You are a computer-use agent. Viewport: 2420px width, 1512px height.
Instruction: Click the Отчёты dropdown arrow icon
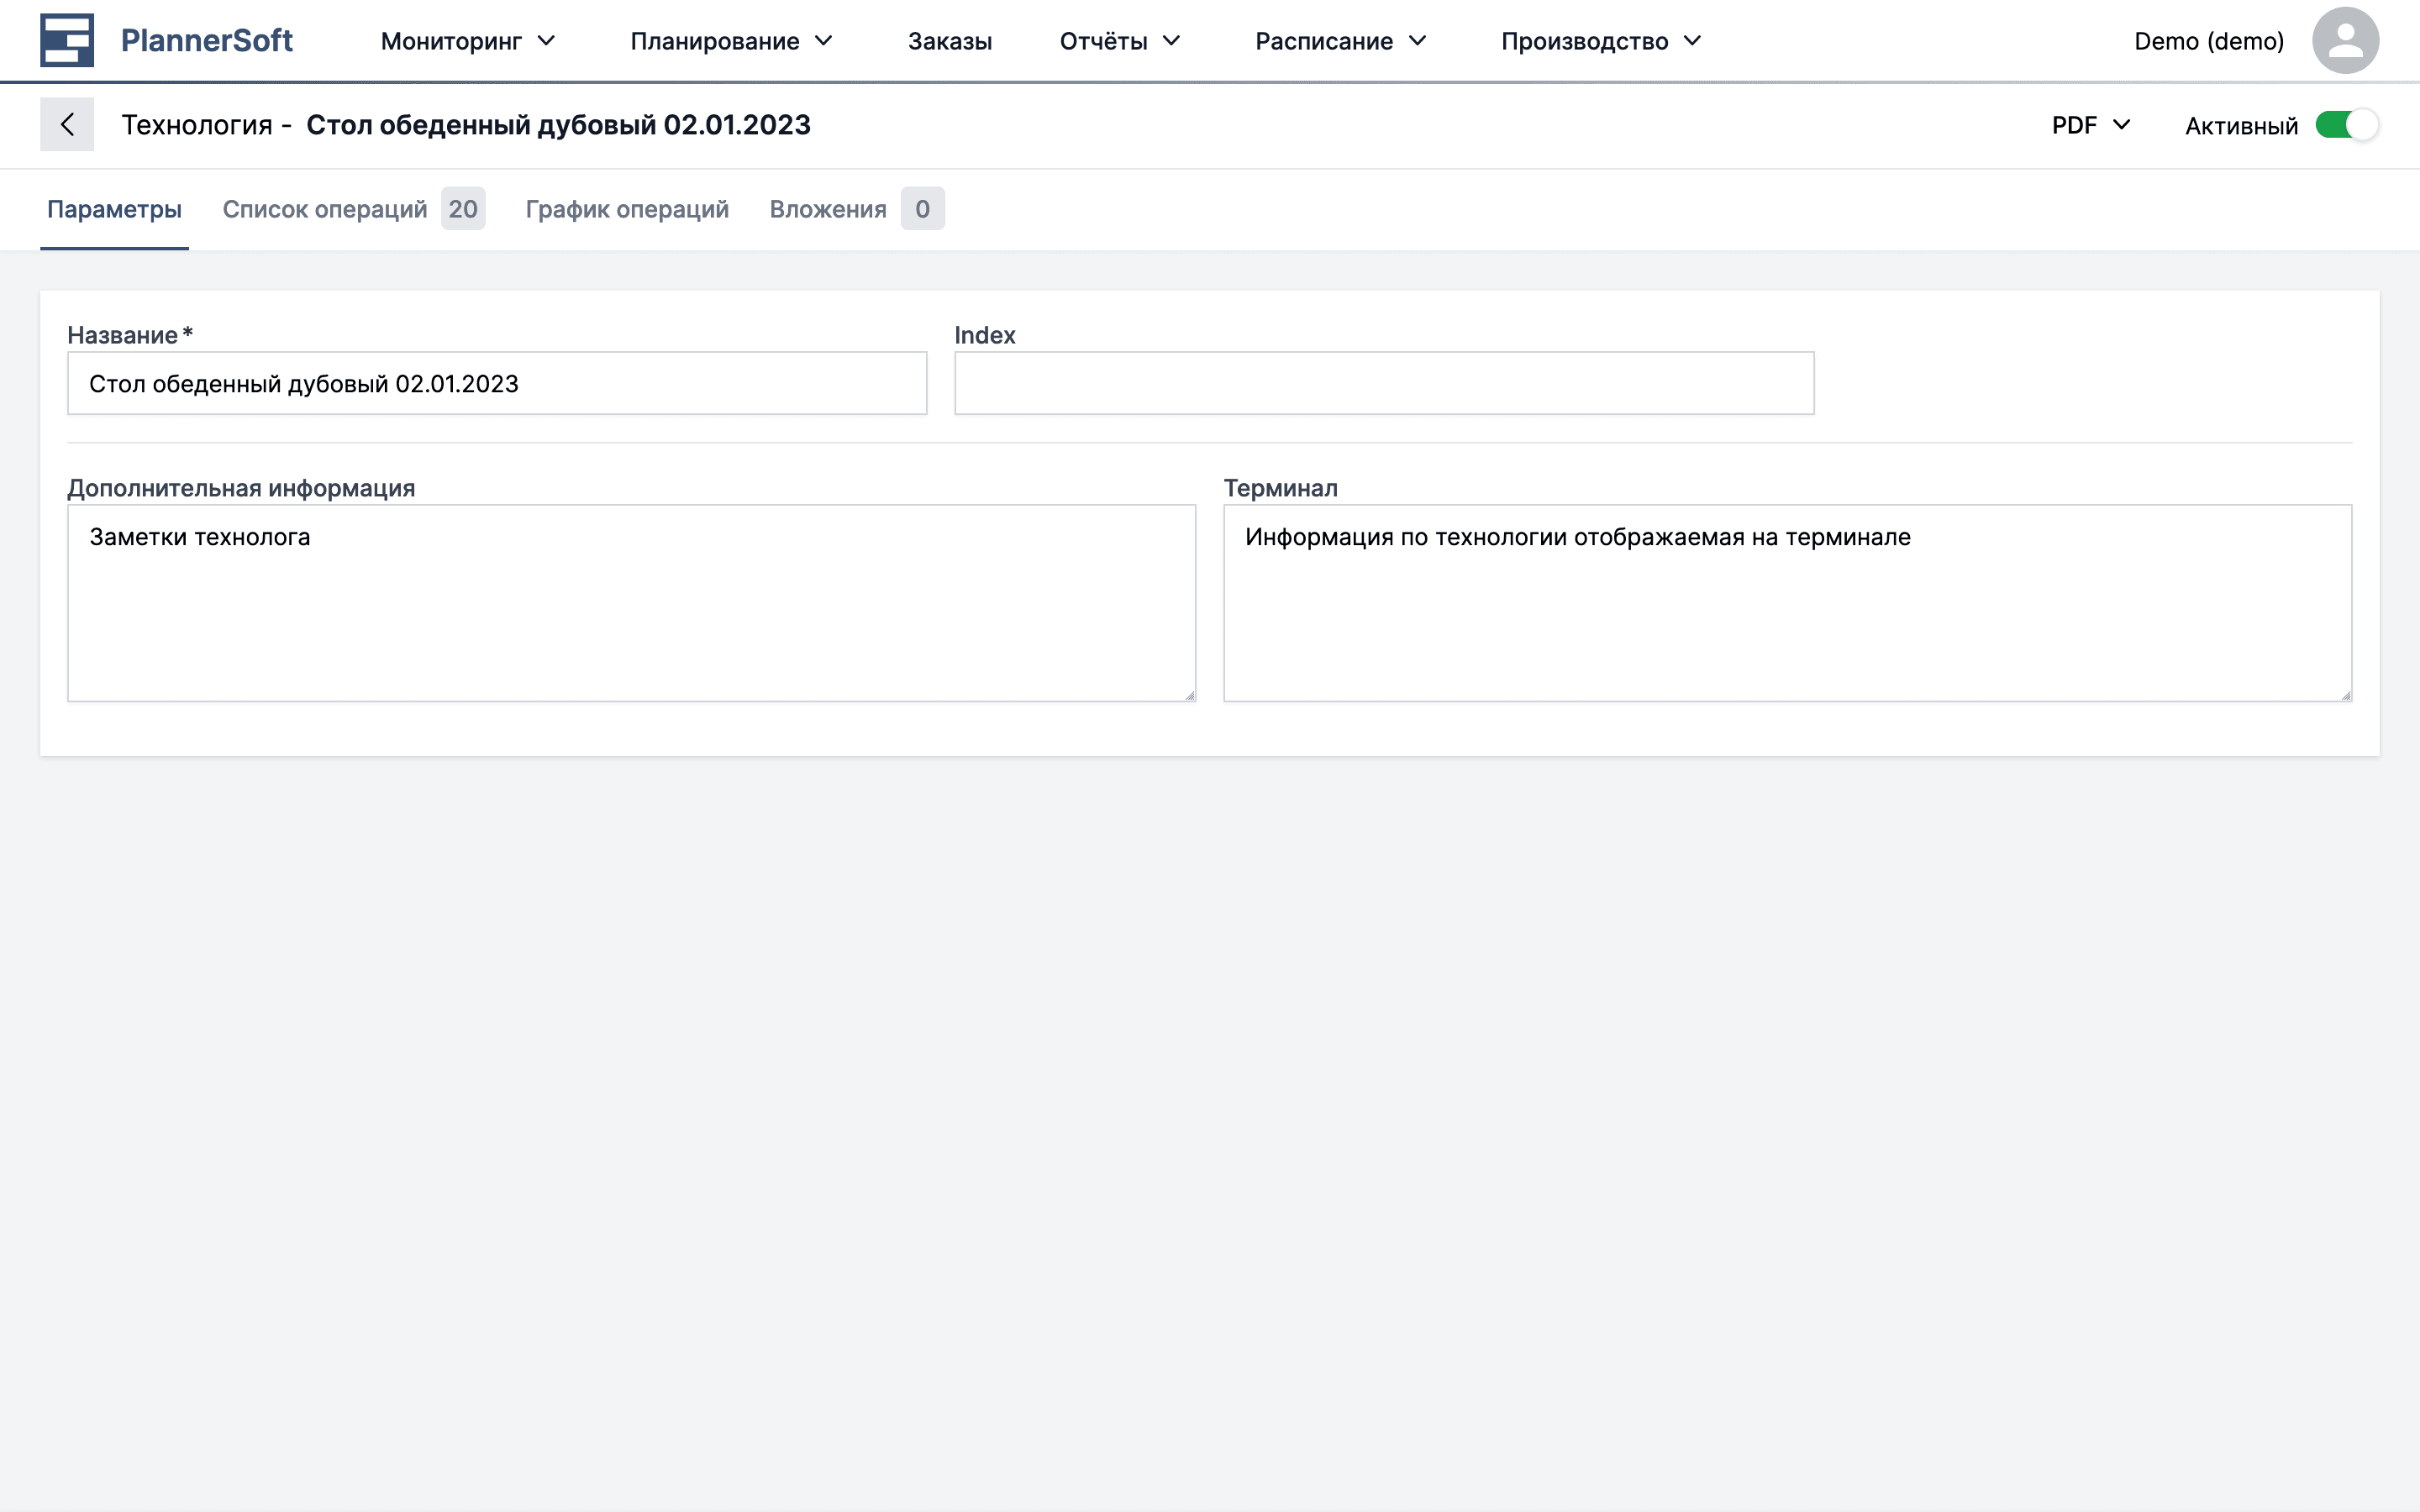1172,42
